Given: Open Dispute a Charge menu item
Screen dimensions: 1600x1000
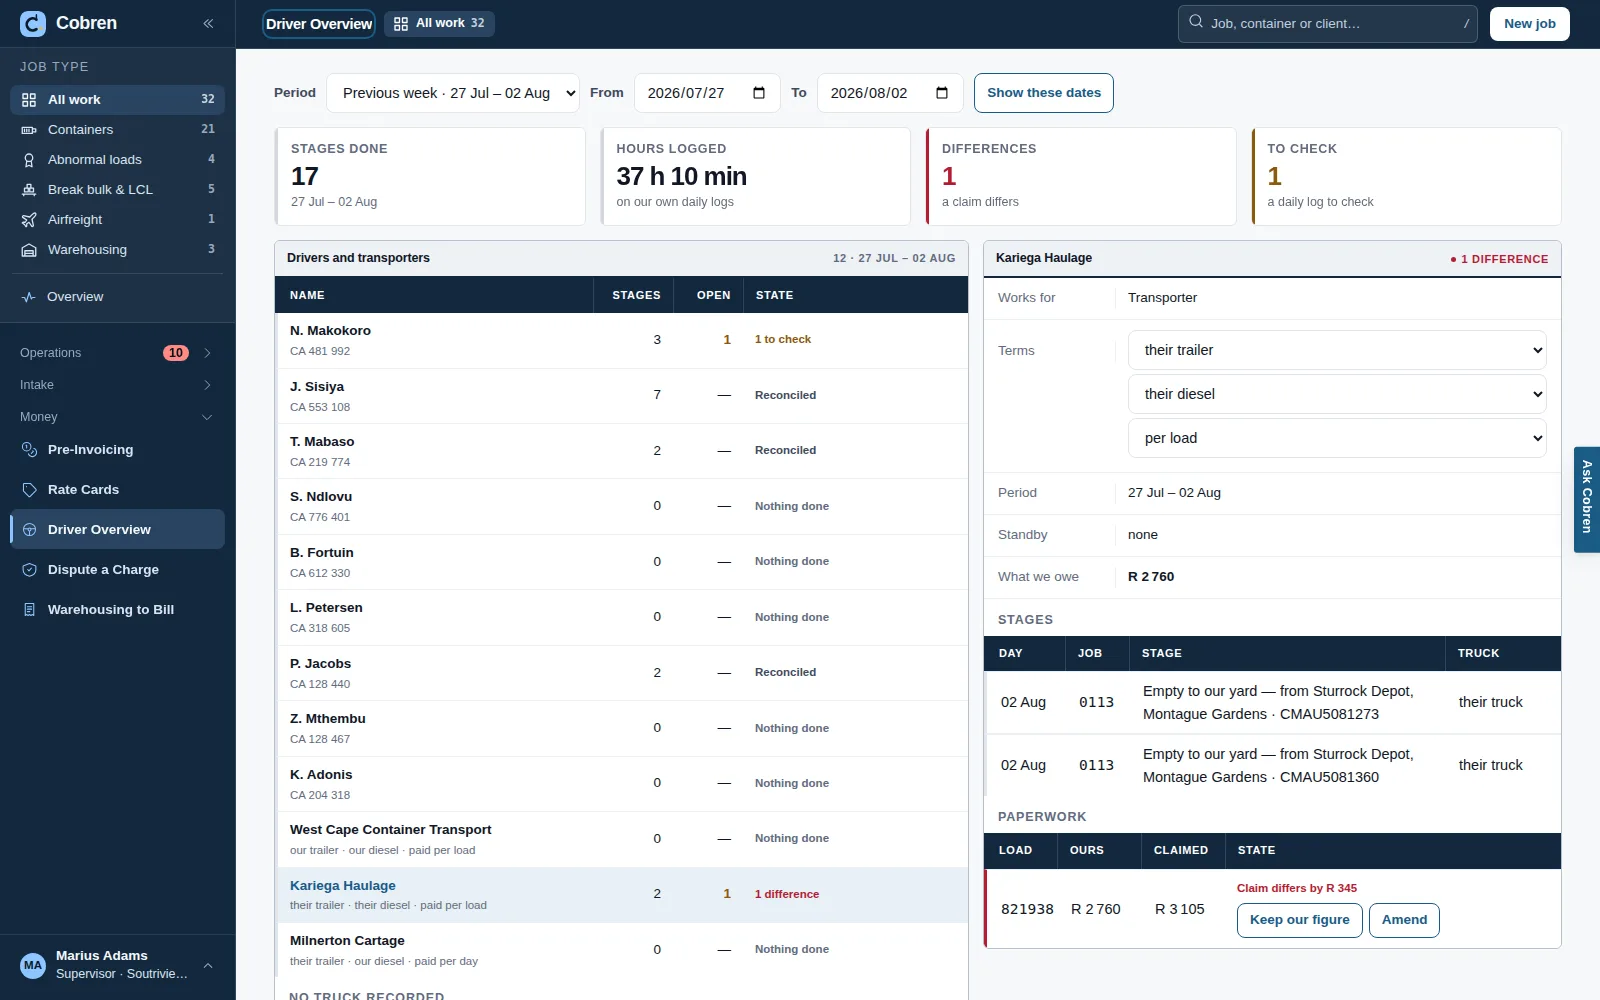Looking at the screenshot, I should point(117,570).
